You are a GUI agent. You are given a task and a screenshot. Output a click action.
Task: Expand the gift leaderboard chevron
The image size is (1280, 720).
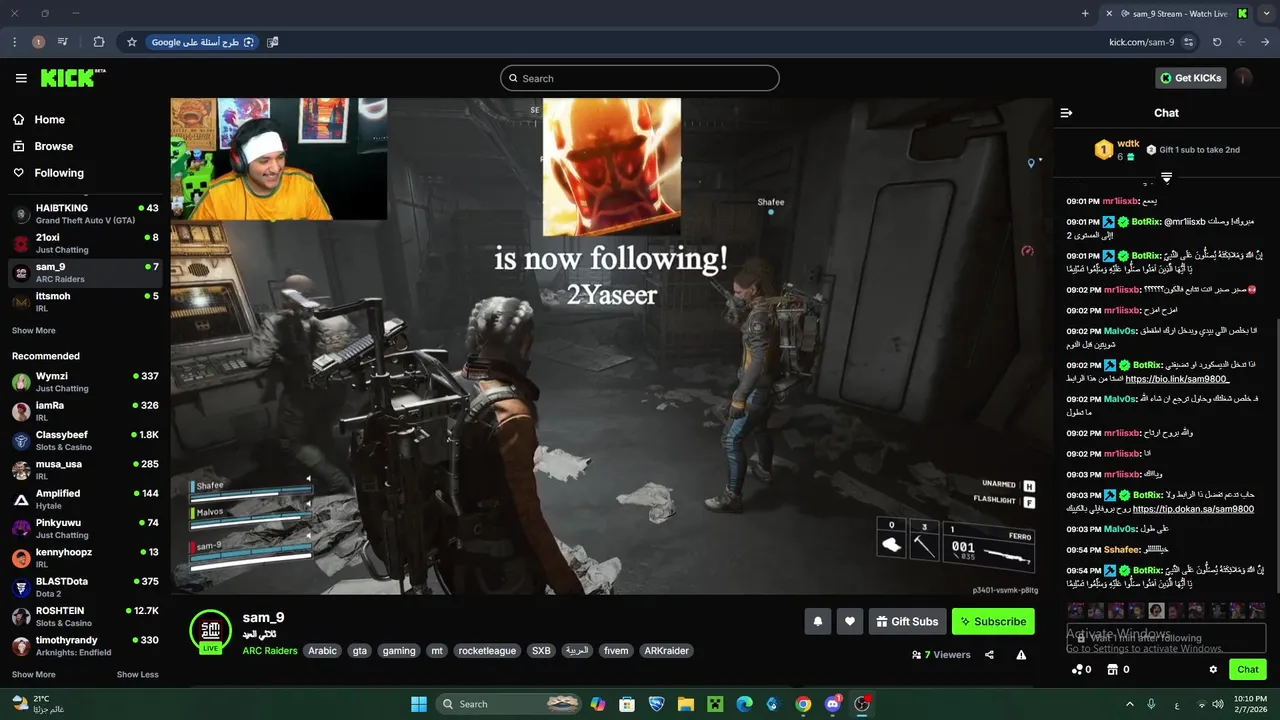pos(1166,177)
